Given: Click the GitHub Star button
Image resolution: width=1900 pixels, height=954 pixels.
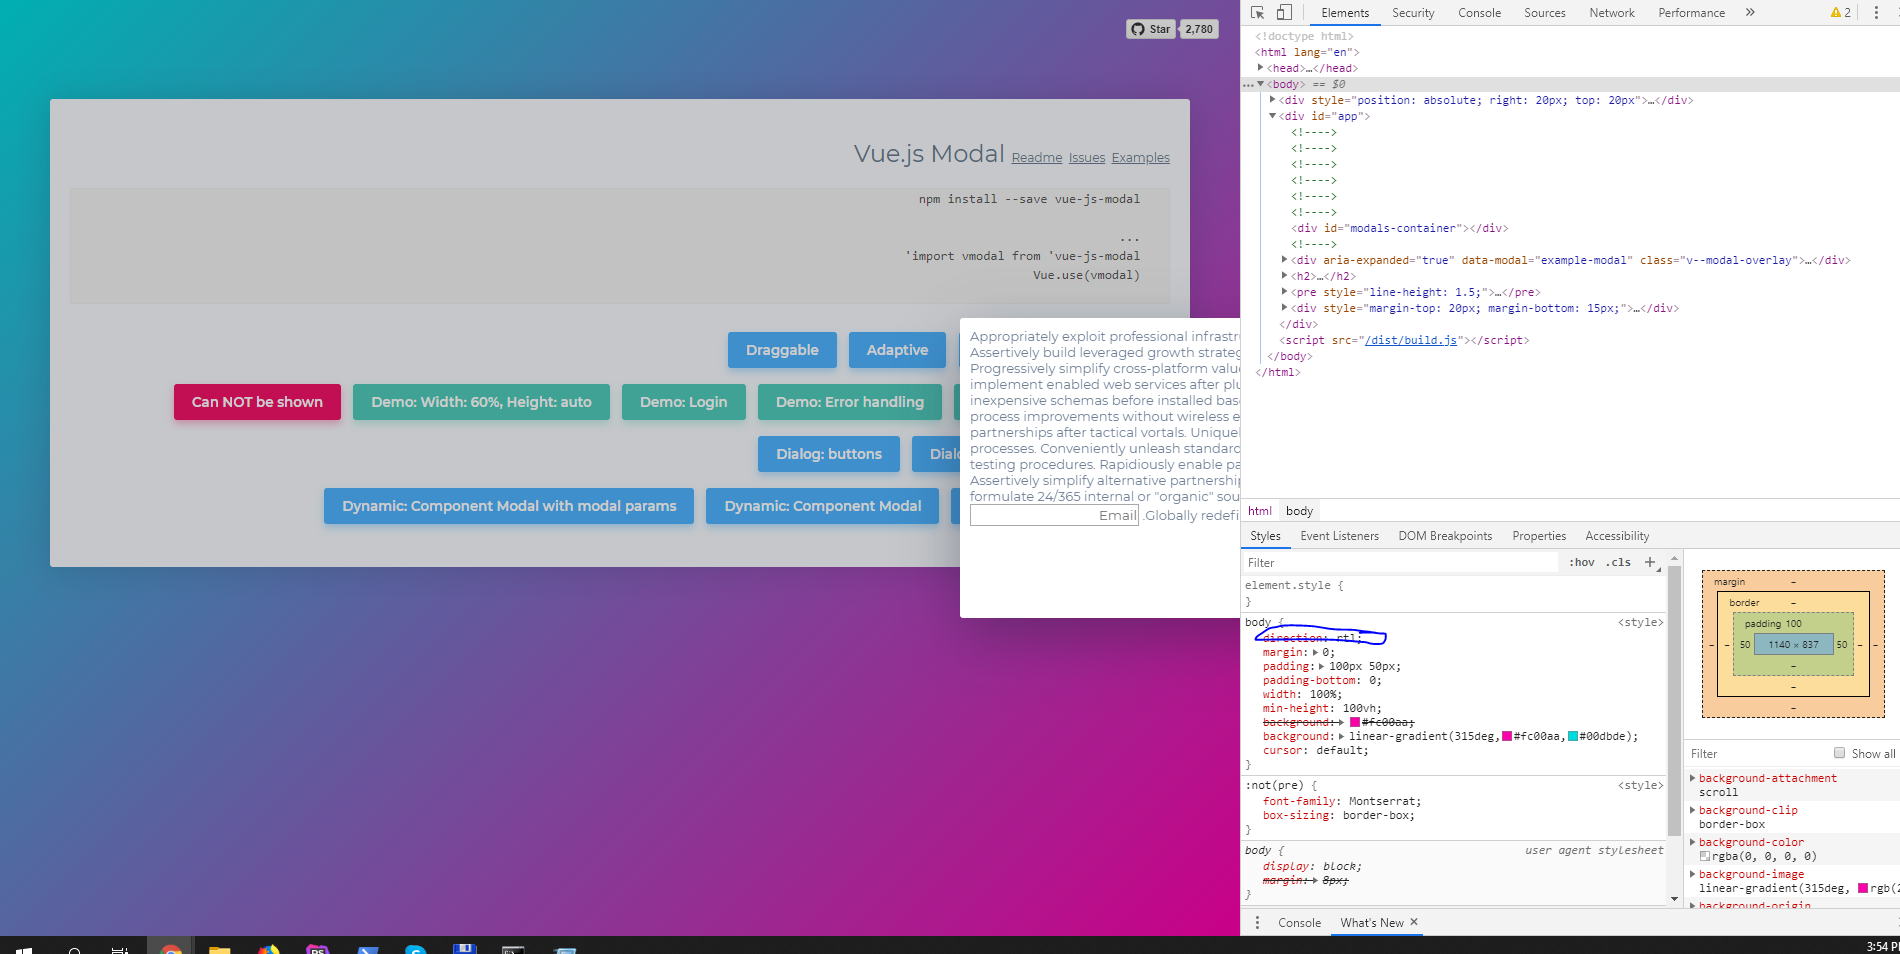Looking at the screenshot, I should tap(1151, 29).
